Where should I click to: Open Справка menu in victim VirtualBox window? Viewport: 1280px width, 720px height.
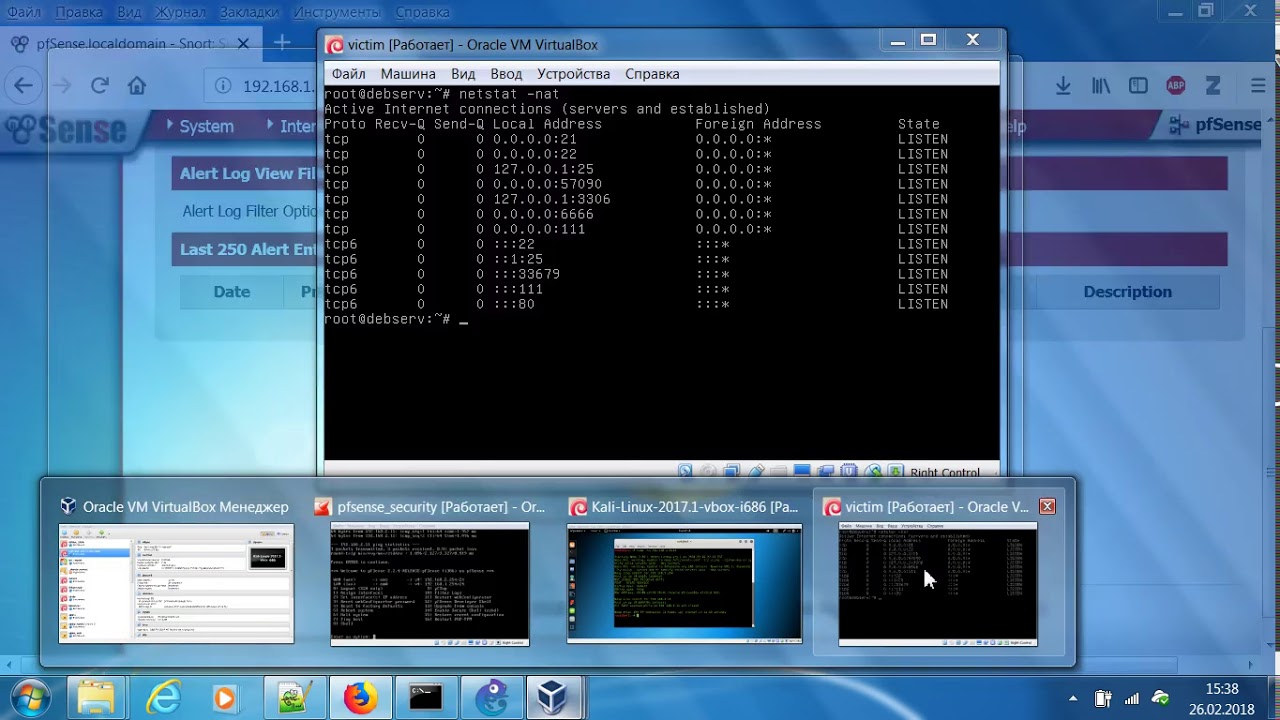[x=652, y=74]
